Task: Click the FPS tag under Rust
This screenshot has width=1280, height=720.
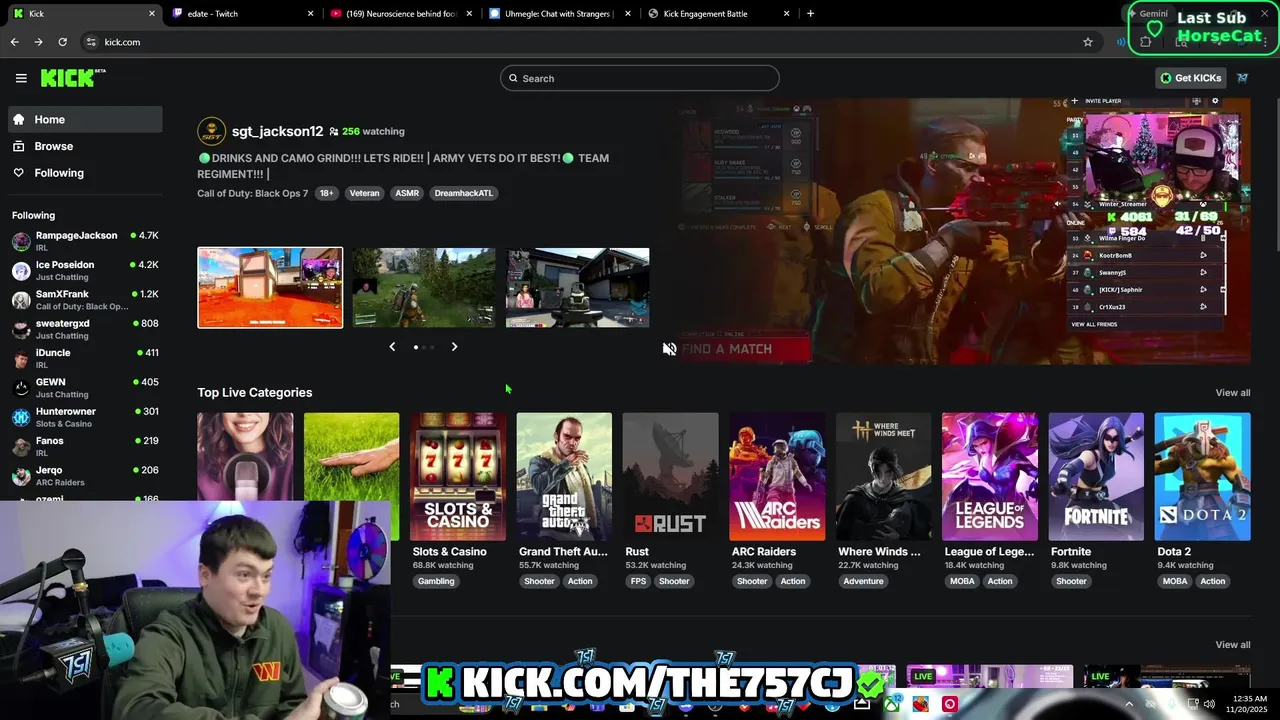Action: 638,581
